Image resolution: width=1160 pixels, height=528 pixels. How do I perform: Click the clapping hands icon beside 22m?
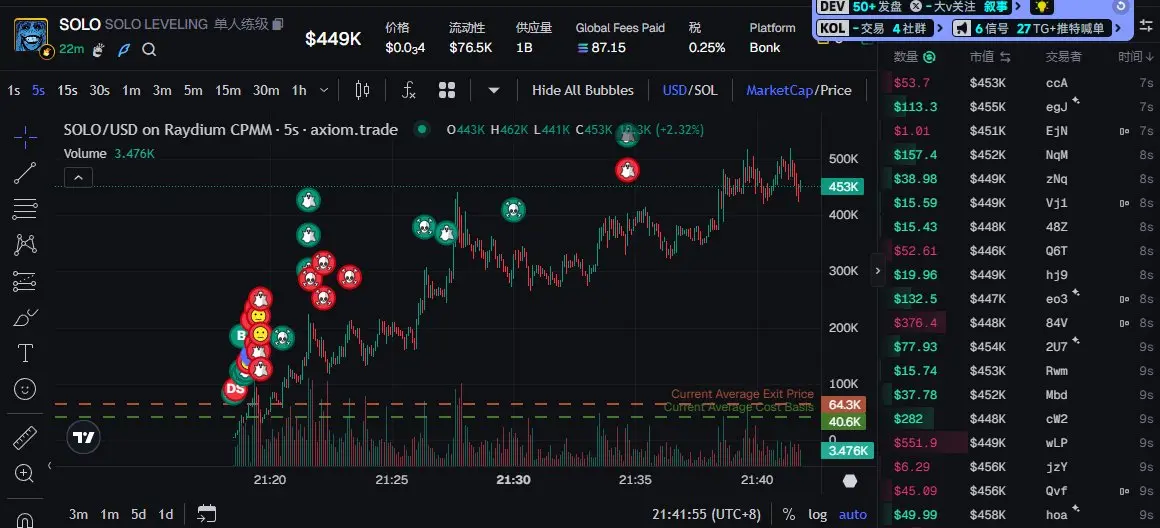point(99,50)
